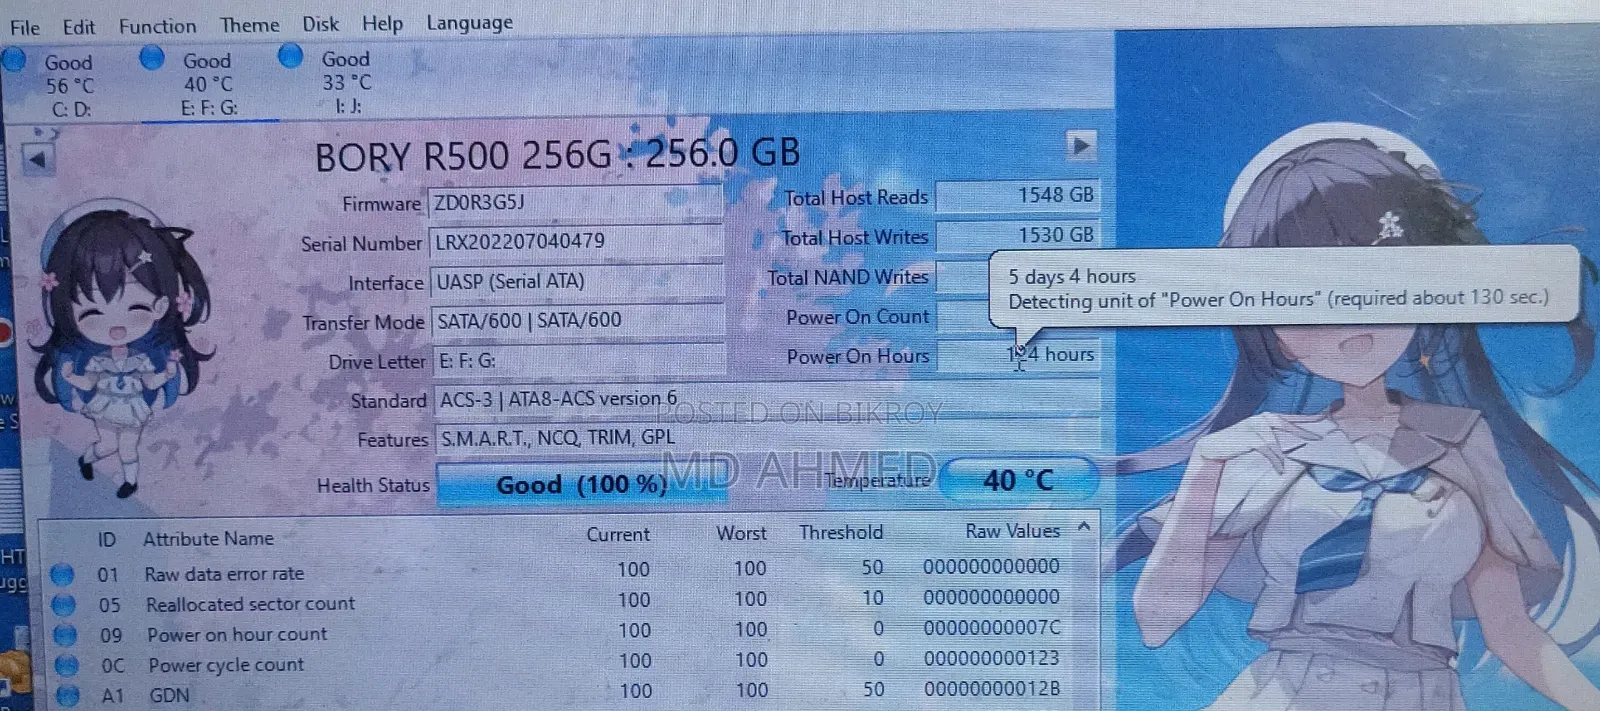Viewport: 1600px width, 711px height.
Task: Click the Total NAND Writes label
Action: [x=848, y=277]
